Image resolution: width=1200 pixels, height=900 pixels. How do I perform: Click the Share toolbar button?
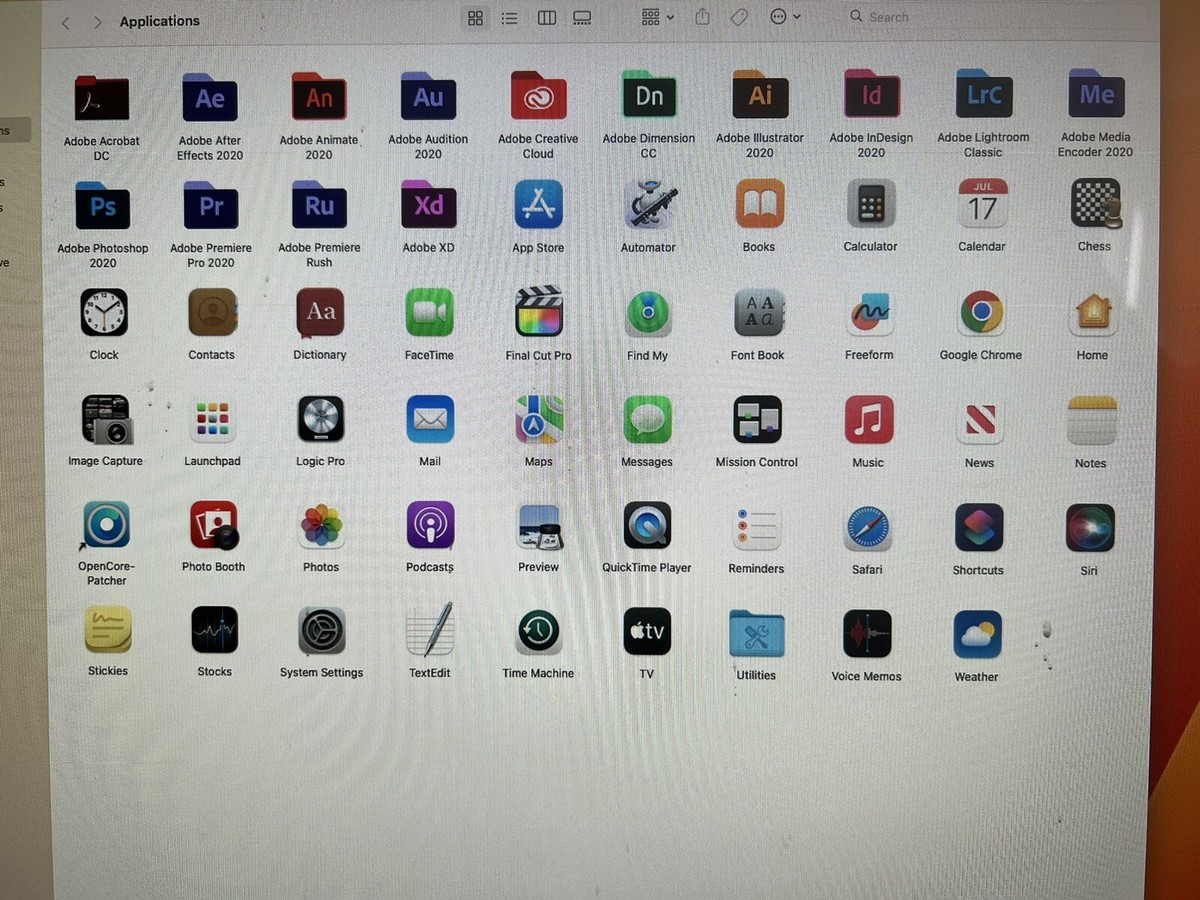coord(703,17)
